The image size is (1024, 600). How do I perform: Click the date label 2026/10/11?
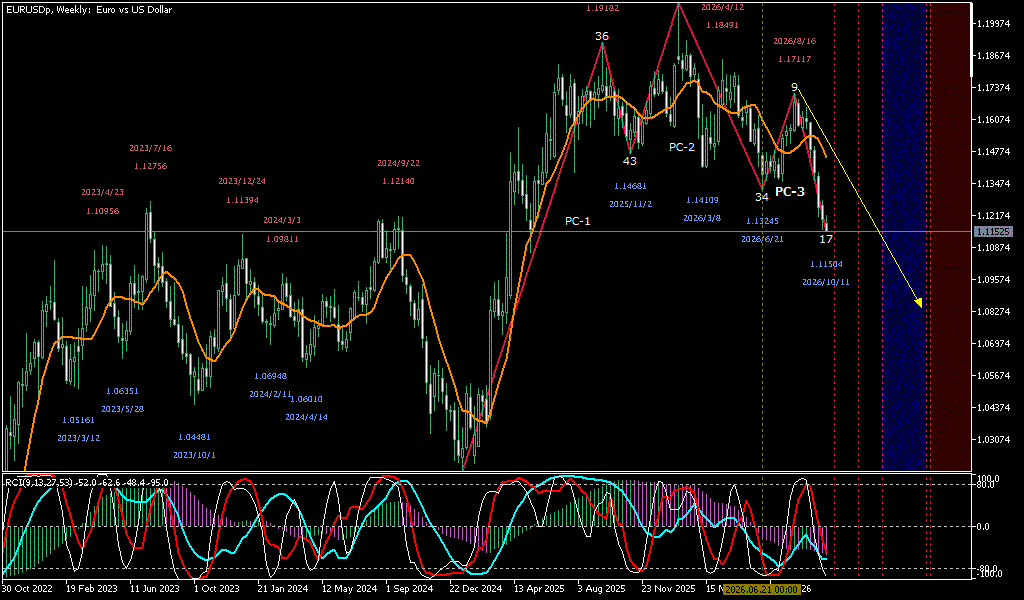pyautogui.click(x=826, y=282)
